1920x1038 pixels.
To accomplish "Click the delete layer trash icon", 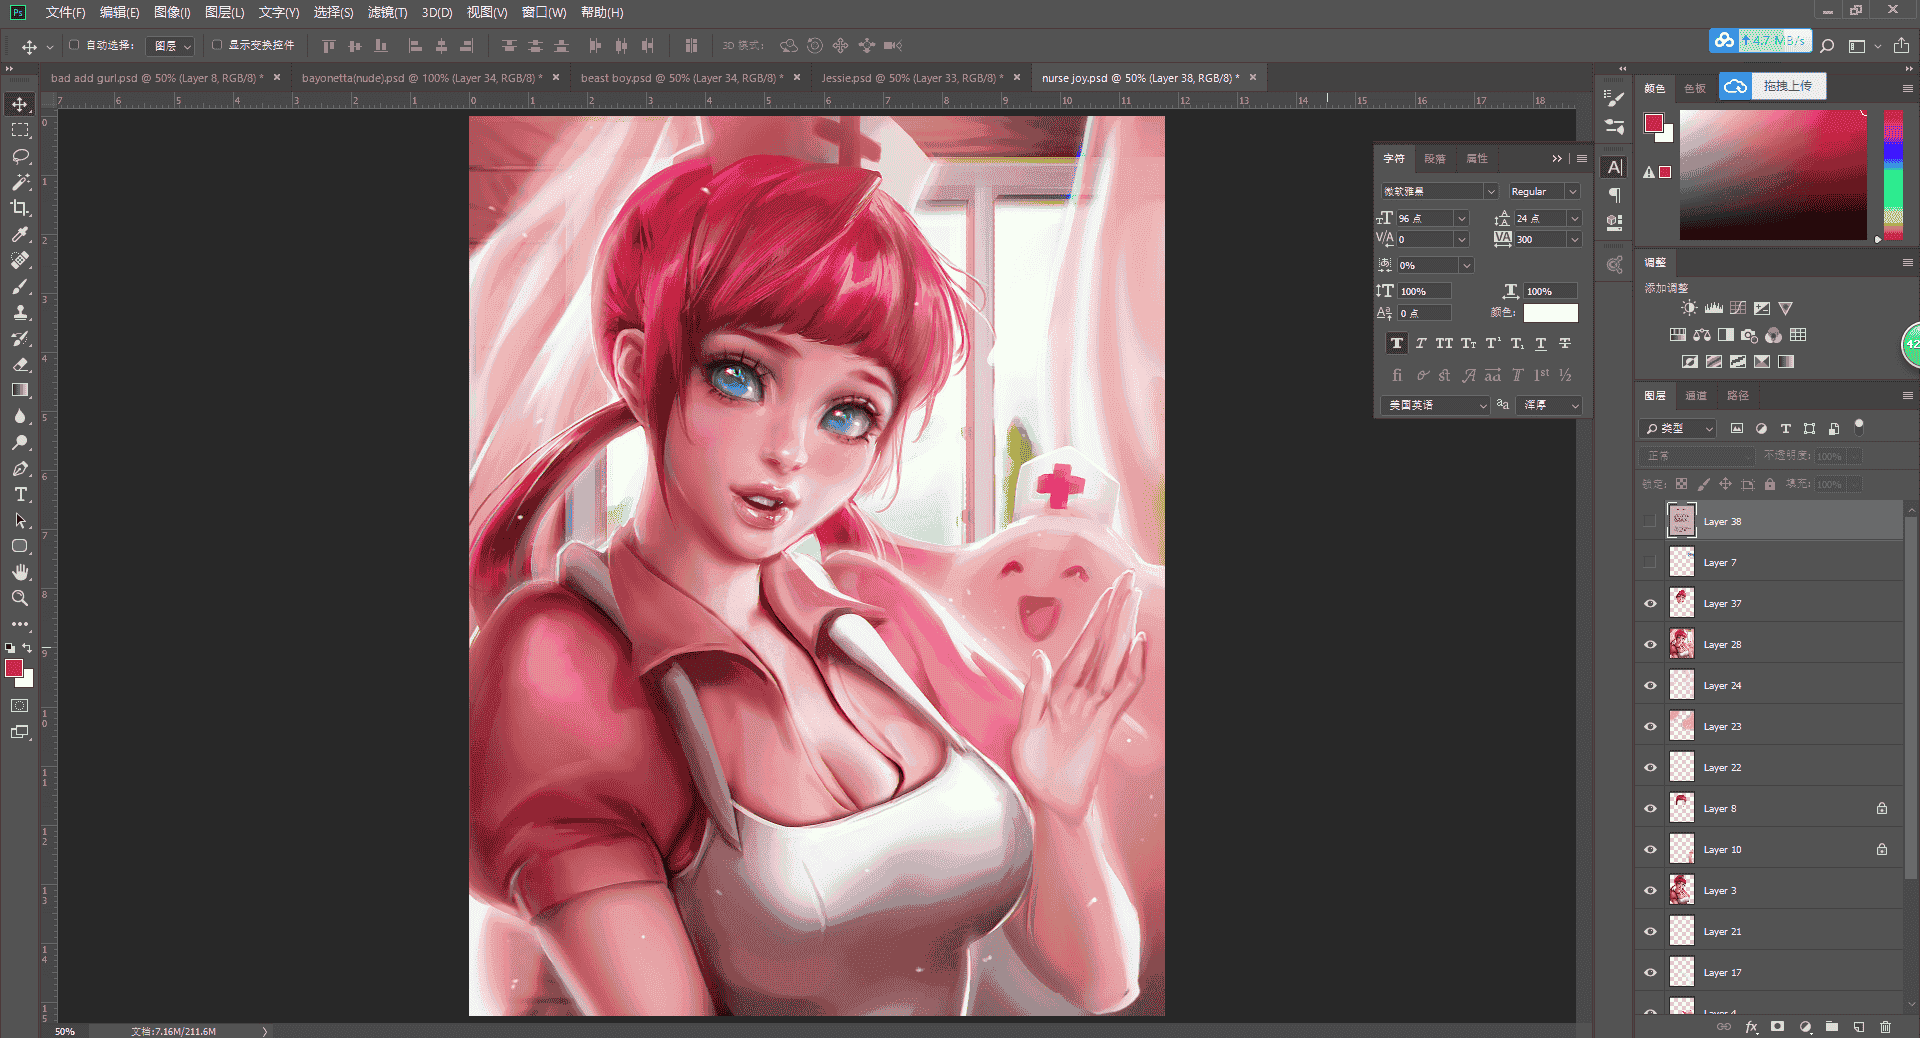I will click(x=1885, y=1027).
